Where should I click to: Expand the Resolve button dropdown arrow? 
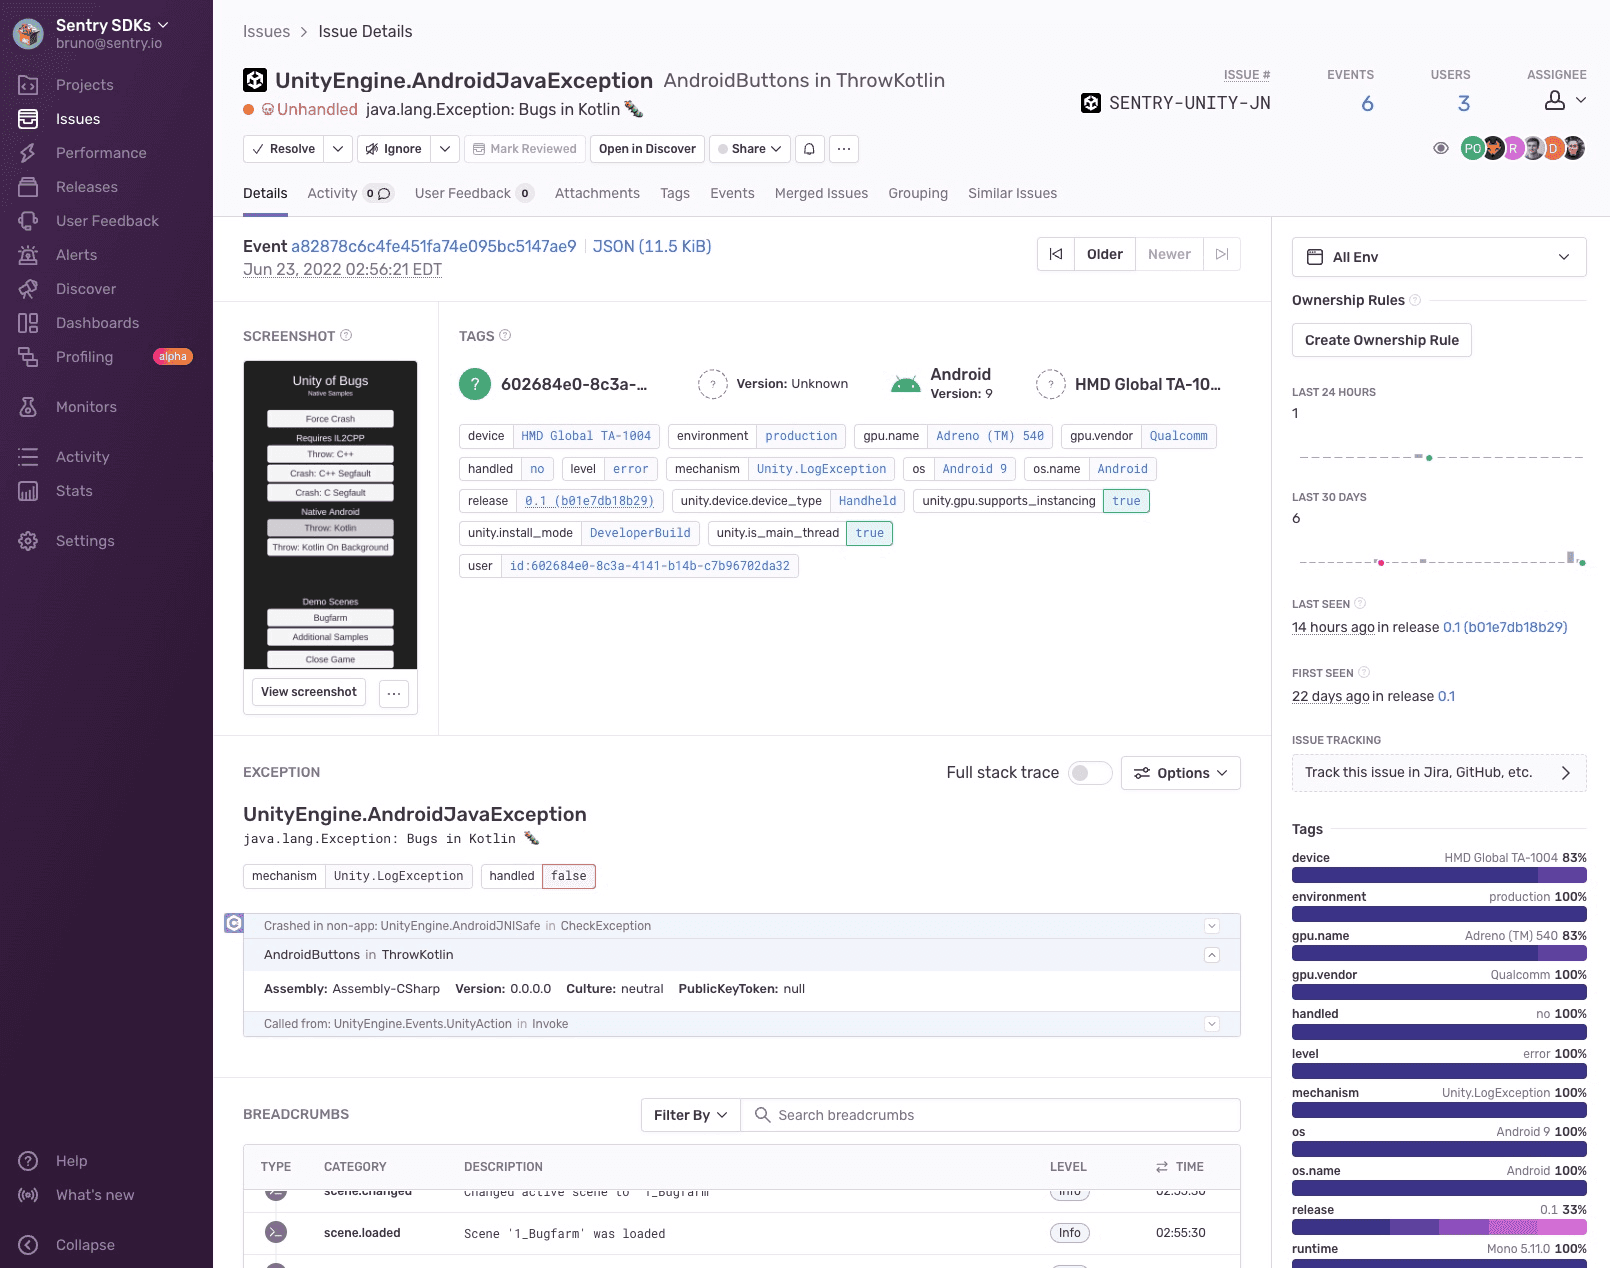338,149
